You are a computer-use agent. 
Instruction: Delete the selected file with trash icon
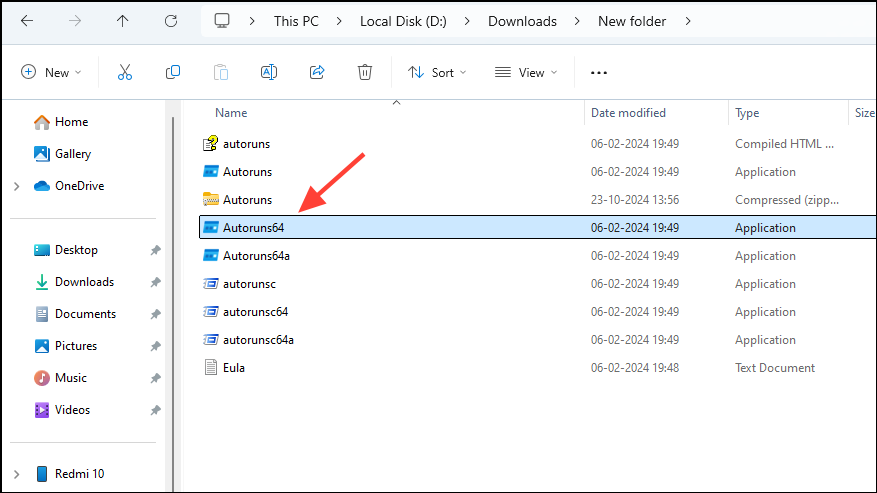click(x=365, y=72)
